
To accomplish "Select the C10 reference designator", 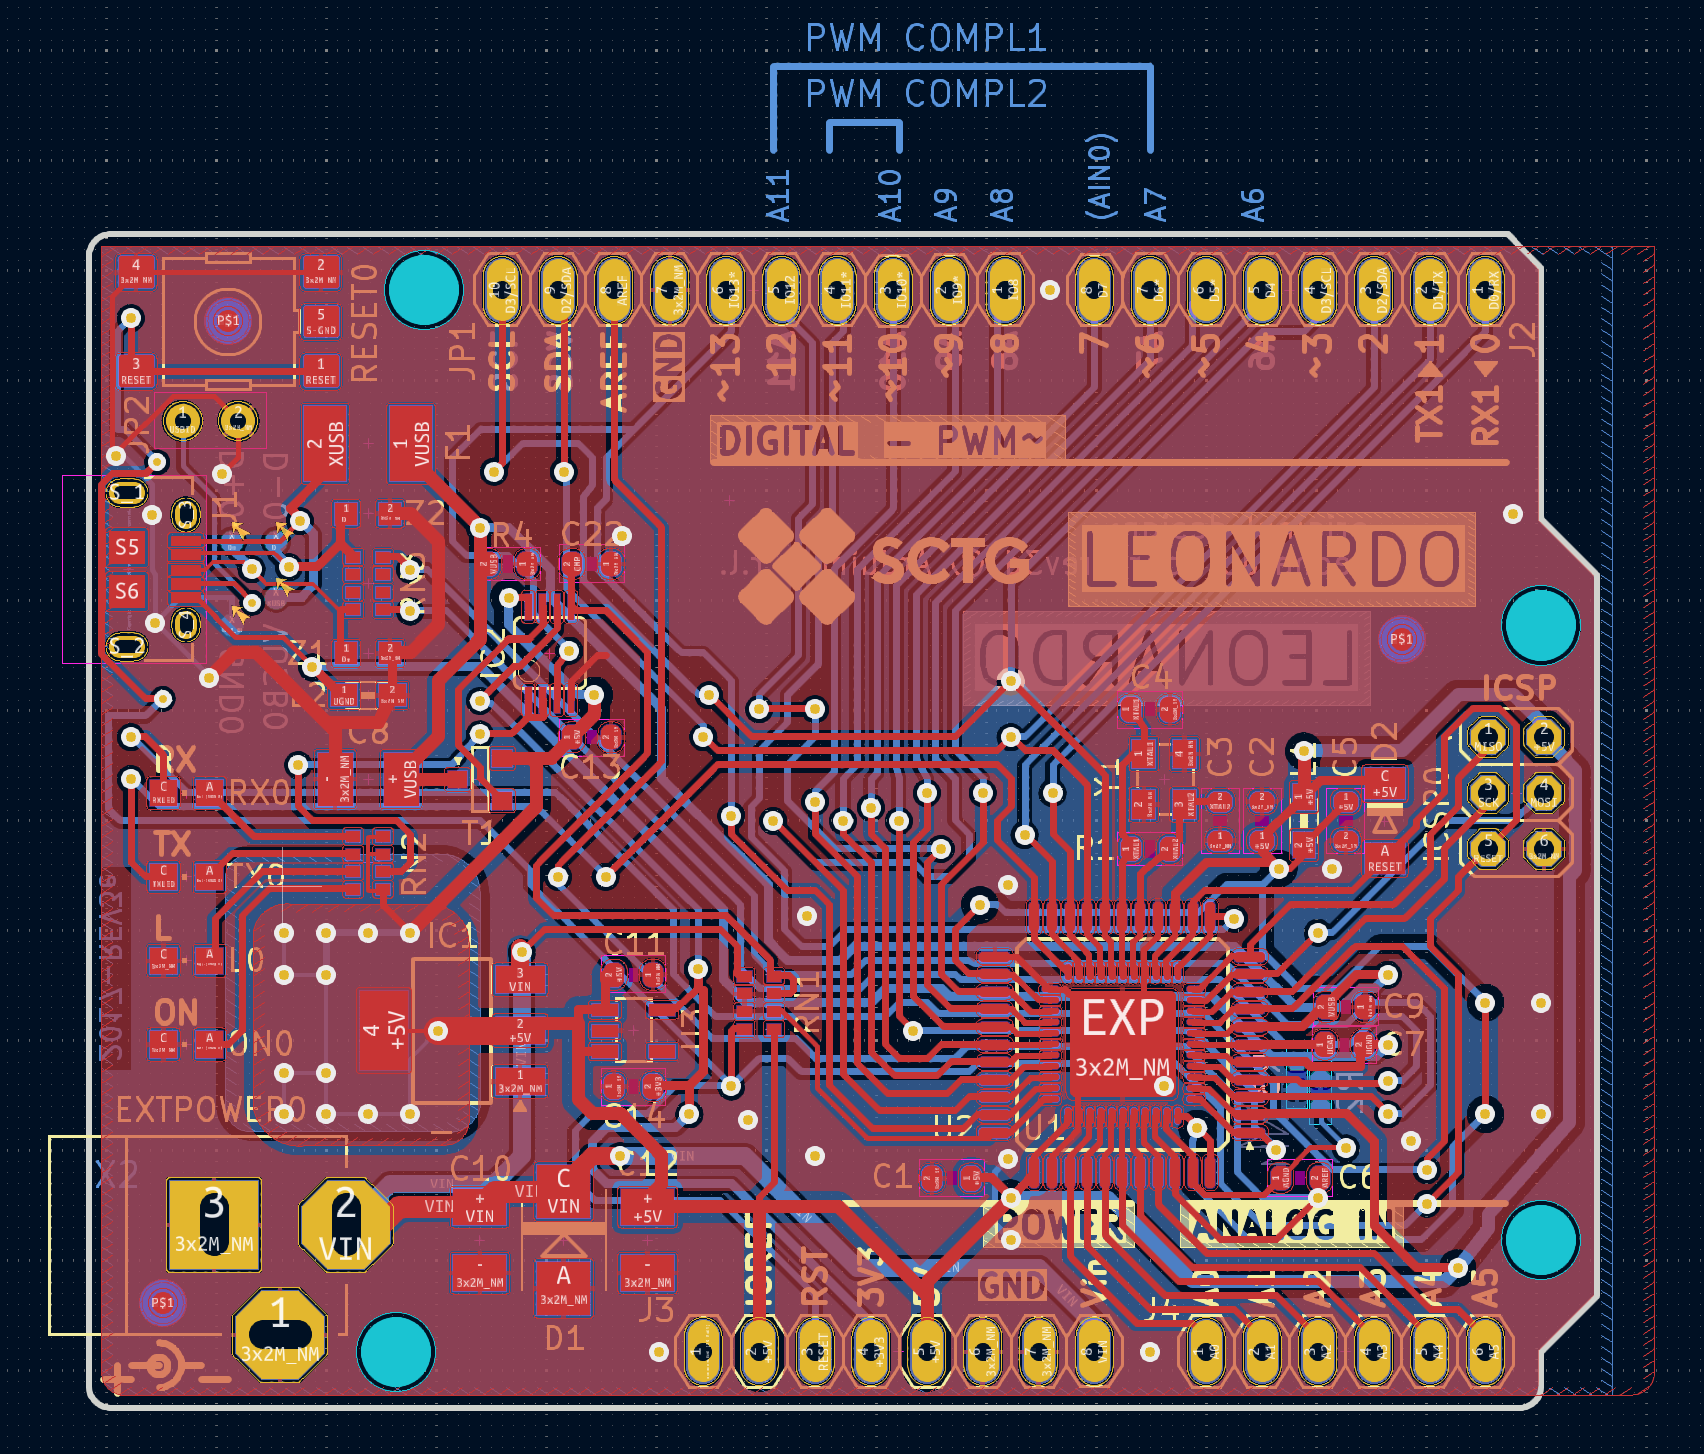I will (x=480, y=1168).
